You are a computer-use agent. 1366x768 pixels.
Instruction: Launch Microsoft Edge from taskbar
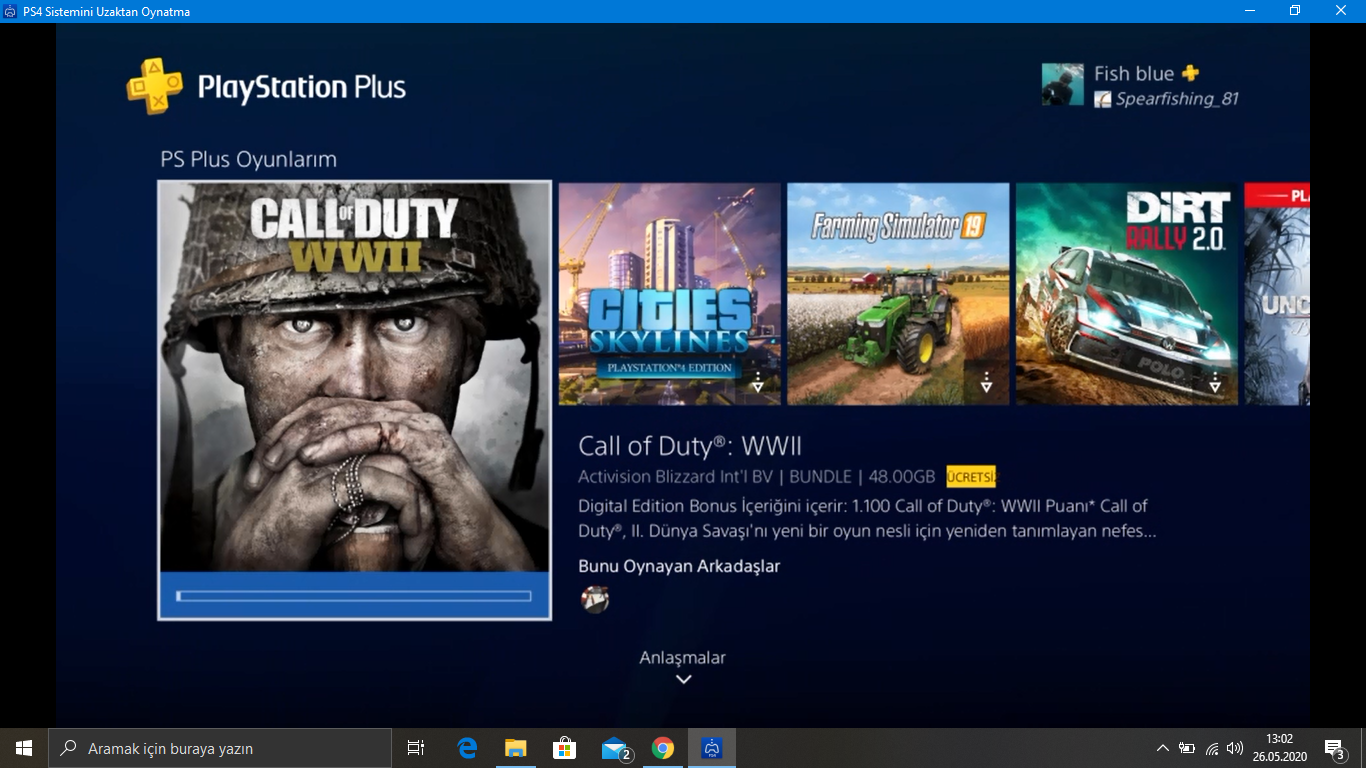point(467,748)
